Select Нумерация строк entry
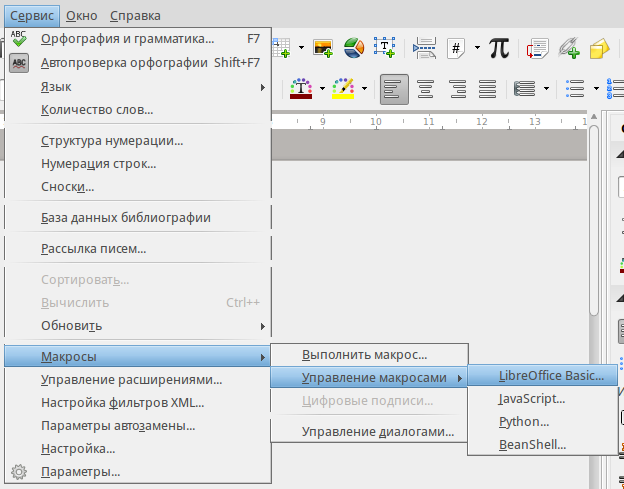624x489 pixels. coord(138,164)
